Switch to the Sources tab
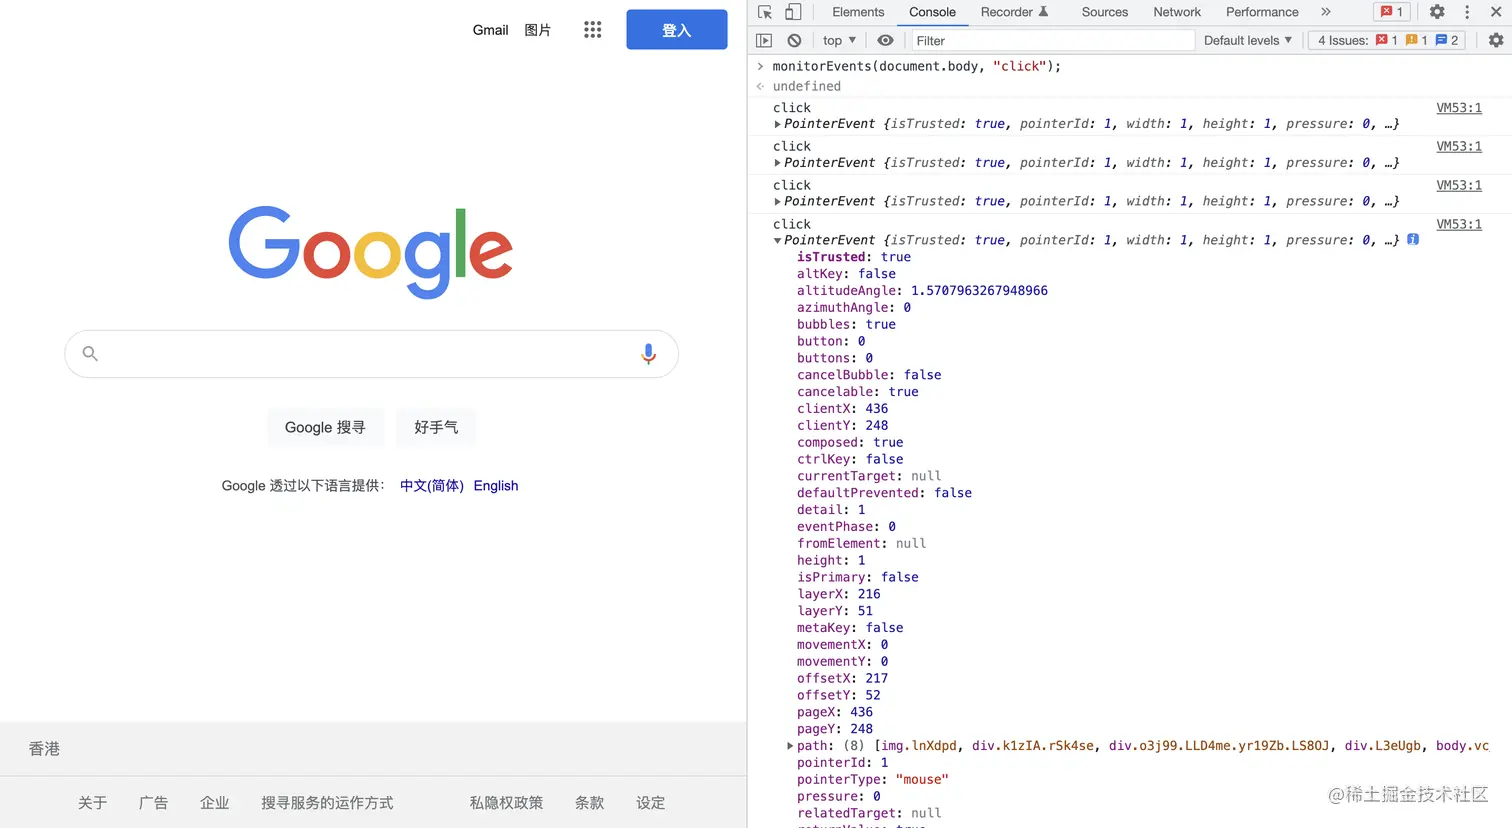This screenshot has width=1512, height=828. 1104,12
